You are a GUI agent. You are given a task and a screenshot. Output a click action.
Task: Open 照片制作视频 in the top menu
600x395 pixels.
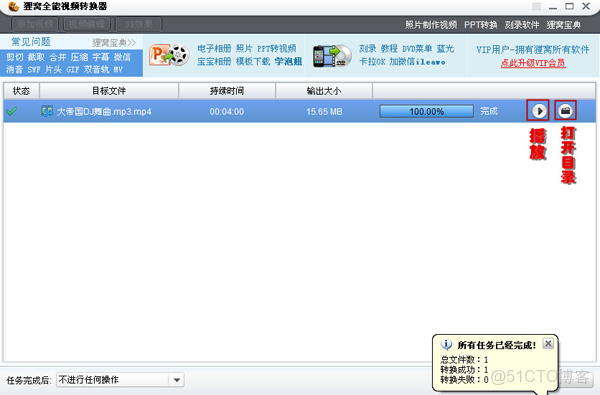(431, 25)
